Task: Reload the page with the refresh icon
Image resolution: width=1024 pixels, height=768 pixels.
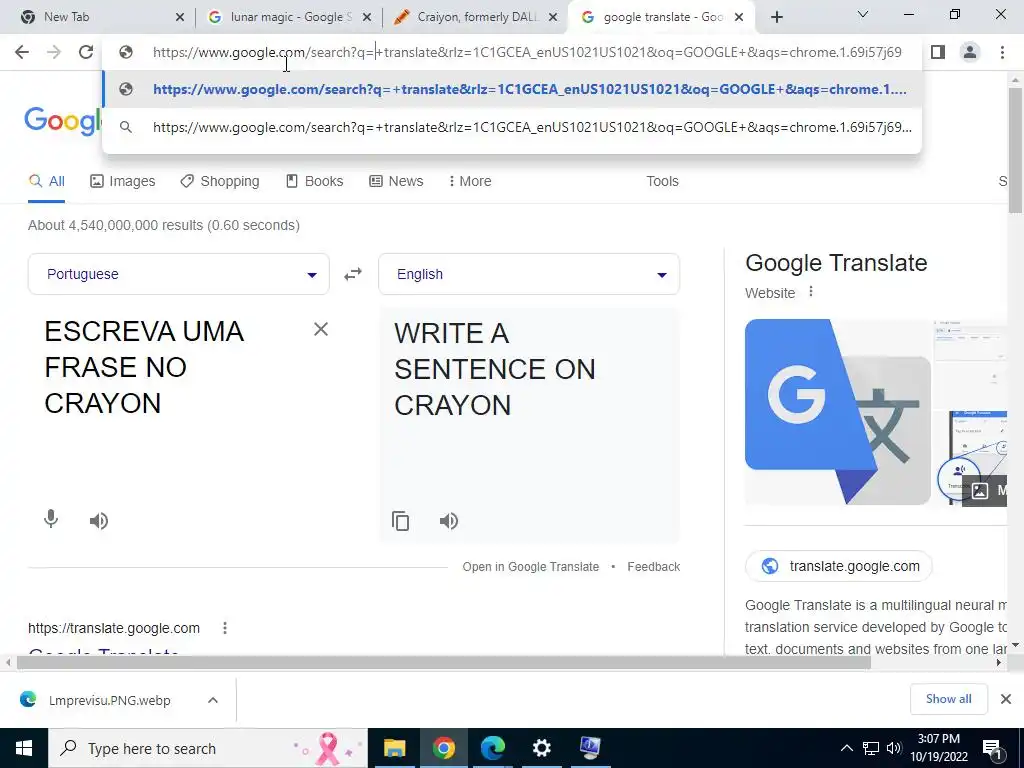Action: pyautogui.click(x=86, y=52)
